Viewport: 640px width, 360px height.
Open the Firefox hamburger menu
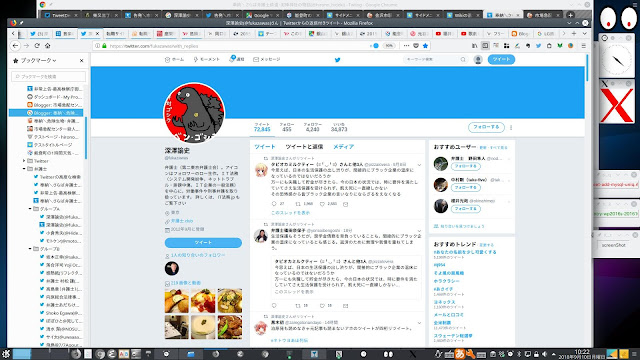pyautogui.click(x=584, y=46)
